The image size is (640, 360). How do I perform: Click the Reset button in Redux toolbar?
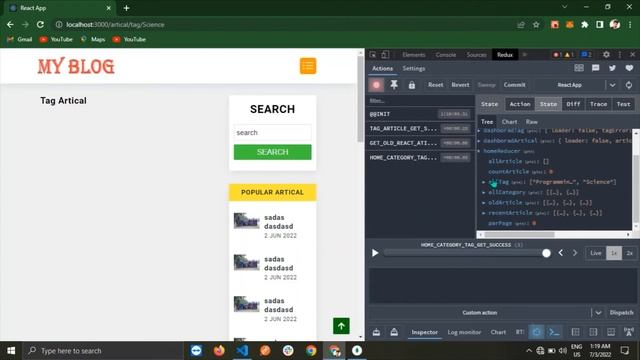(435, 85)
